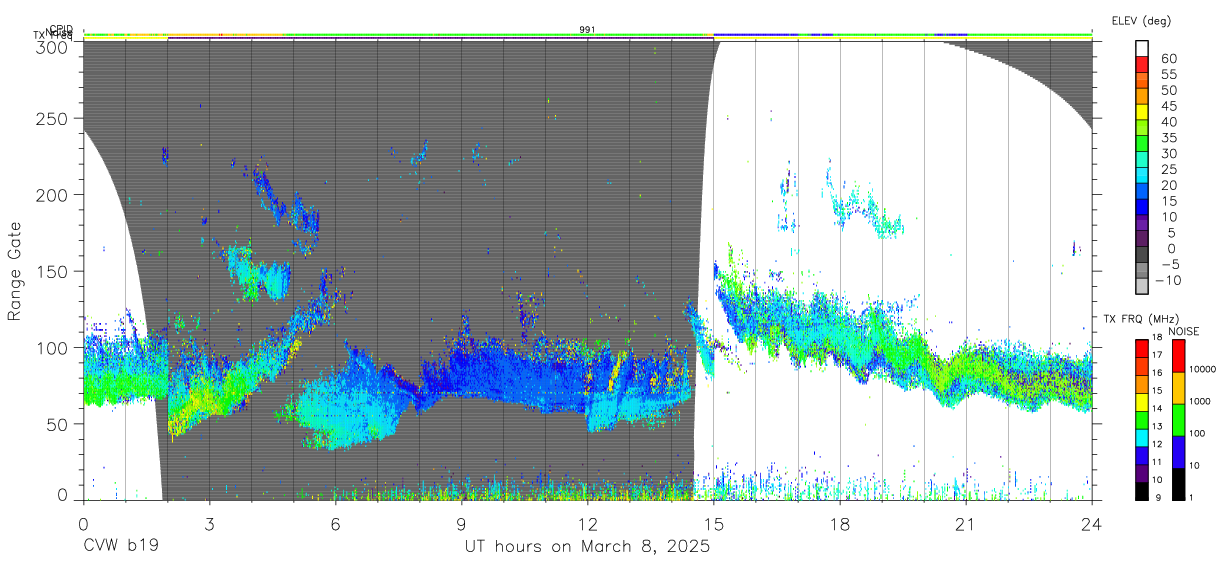This screenshot has height=567, width=1228.
Task: Click the white top swatch of ELEV colorbar
Action: pyautogui.click(x=1143, y=50)
